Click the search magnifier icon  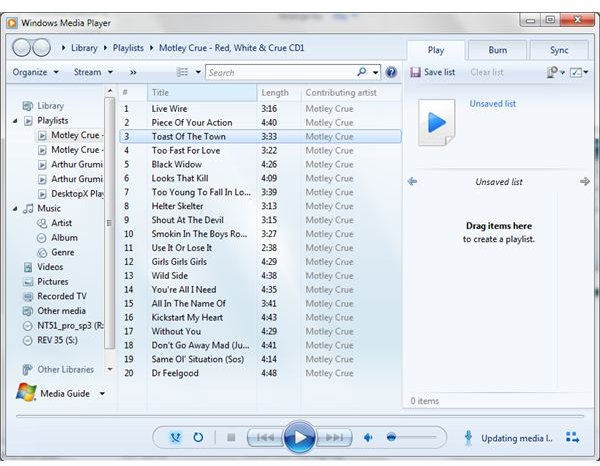click(362, 72)
